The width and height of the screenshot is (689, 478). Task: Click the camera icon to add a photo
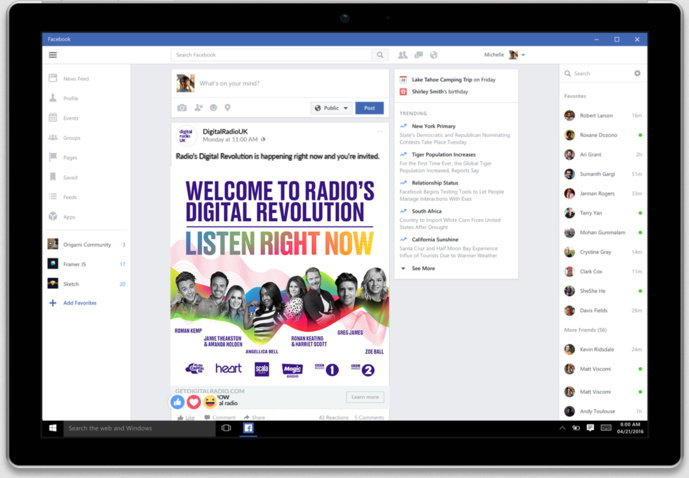(182, 108)
